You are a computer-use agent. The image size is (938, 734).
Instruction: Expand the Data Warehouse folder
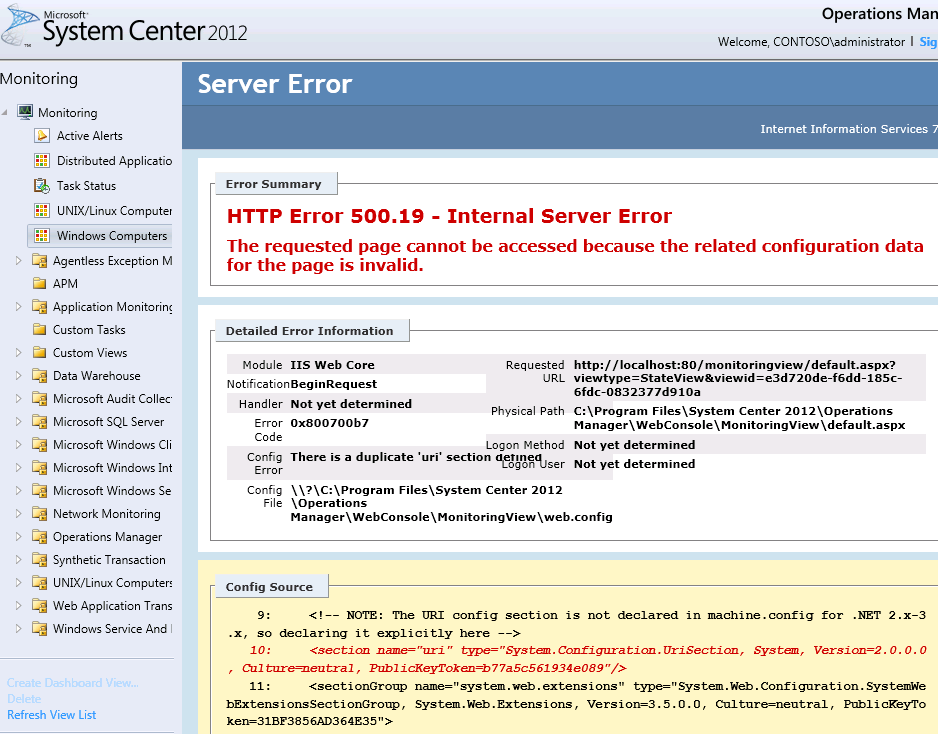(19, 376)
